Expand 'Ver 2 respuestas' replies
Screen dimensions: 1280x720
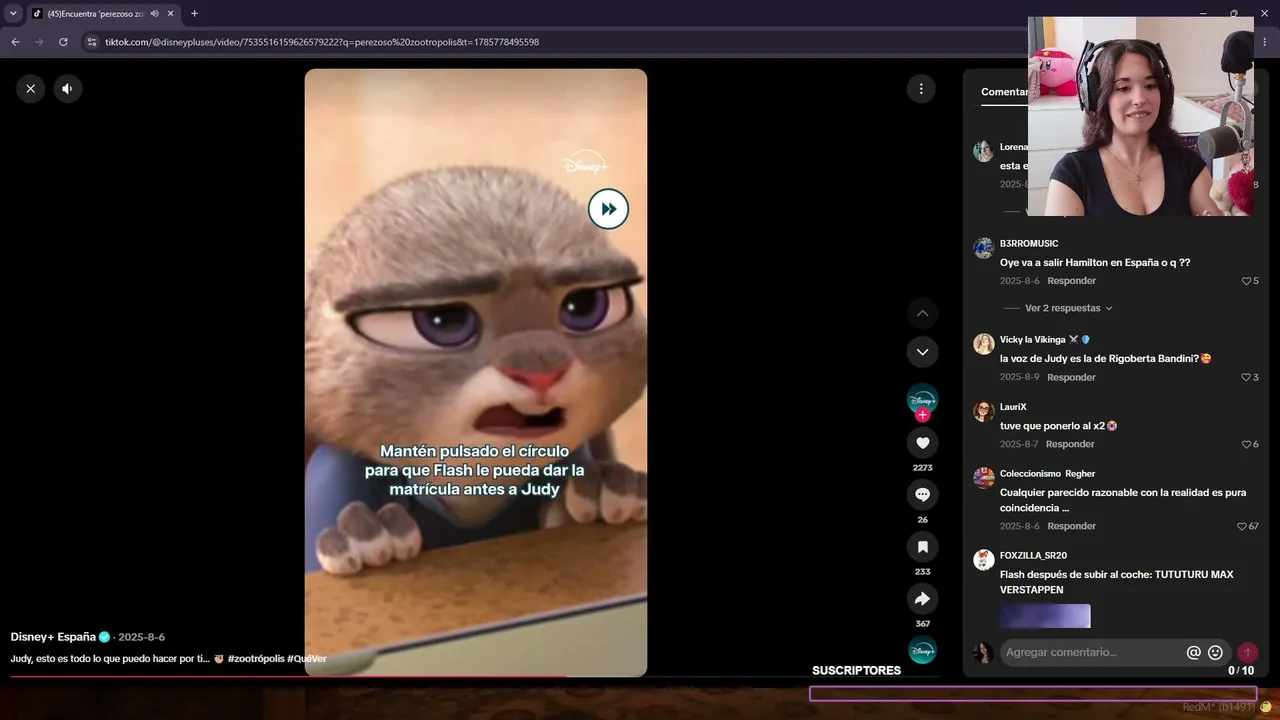(x=1068, y=308)
